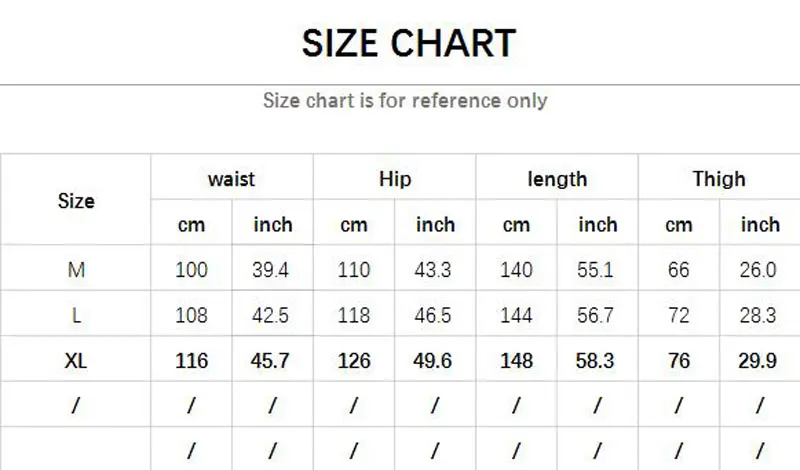Image resolution: width=800 pixels, height=470 pixels.
Task: Select the 42.5 inch waist cell
Action: [270, 315]
